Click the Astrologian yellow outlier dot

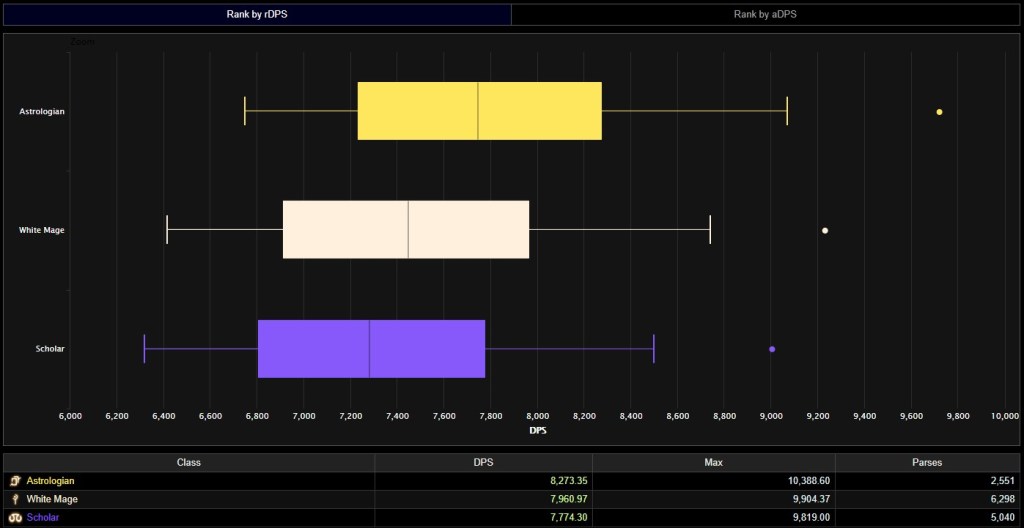point(939,112)
